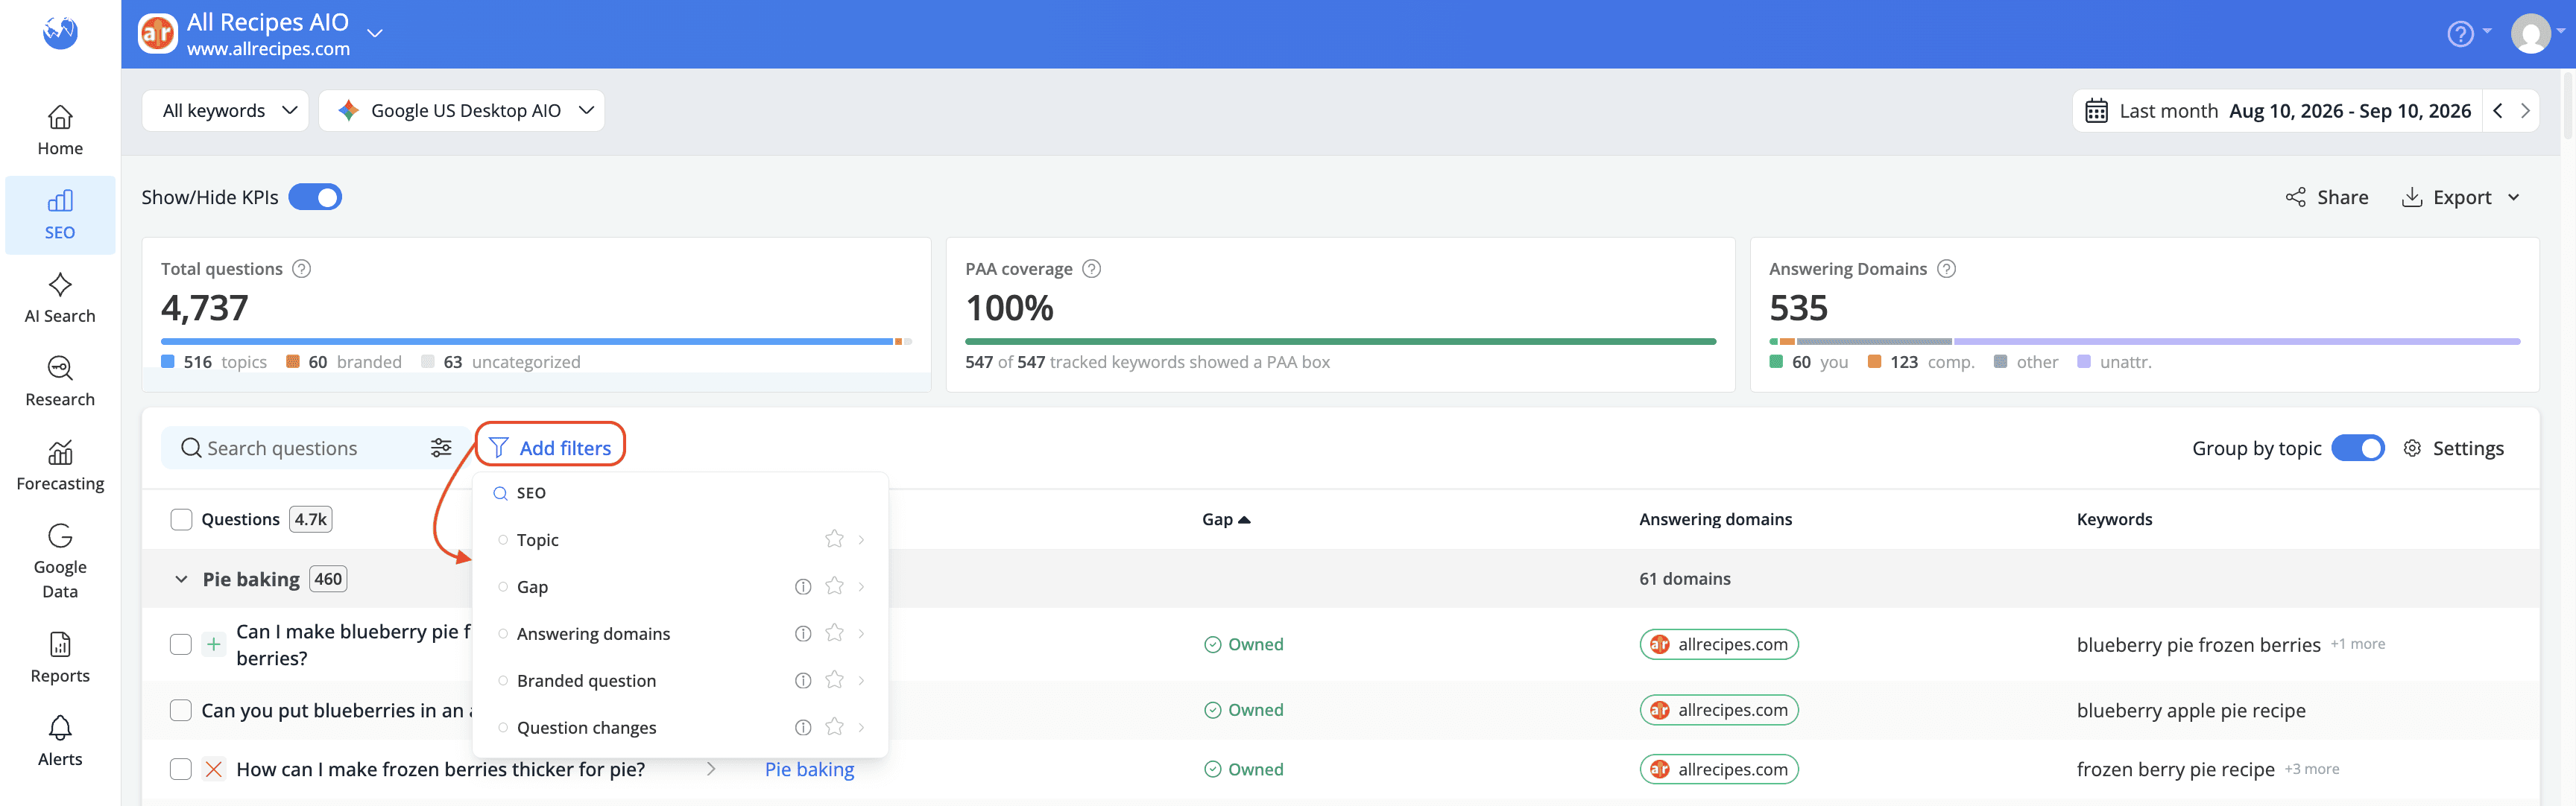The image size is (2576, 806).
Task: Check the blueberries in apple pie question
Action: pyautogui.click(x=181, y=711)
